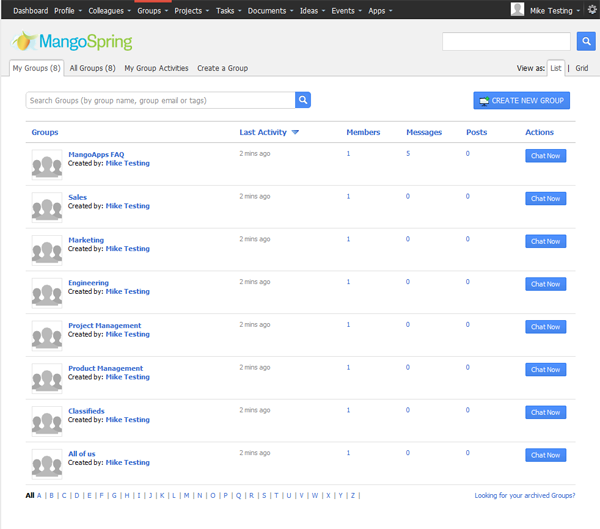The image size is (600, 529).
Task: Sort by the Members column header
Action: tap(363, 132)
